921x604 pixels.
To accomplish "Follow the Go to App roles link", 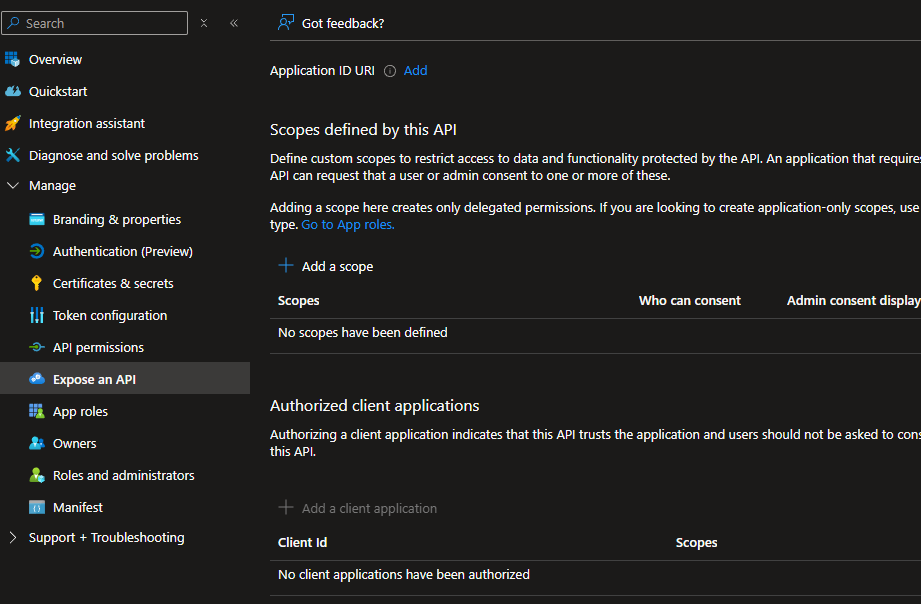I will (x=348, y=224).
